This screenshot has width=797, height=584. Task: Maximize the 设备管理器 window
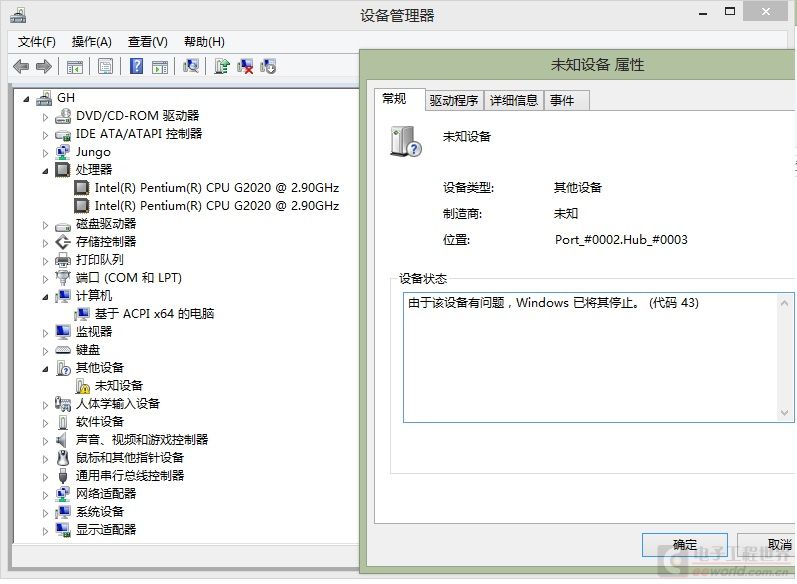(729, 12)
